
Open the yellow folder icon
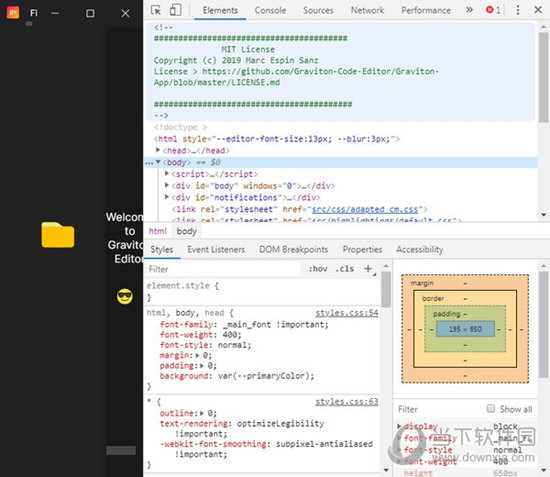pyautogui.click(x=58, y=235)
